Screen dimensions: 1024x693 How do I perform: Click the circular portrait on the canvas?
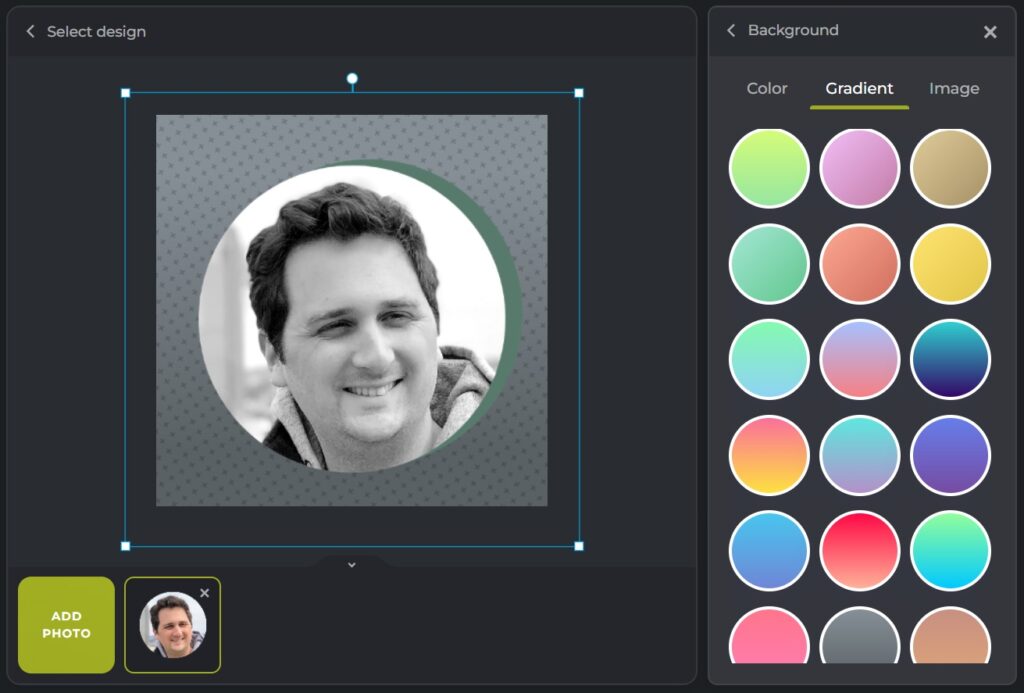pyautogui.click(x=352, y=318)
